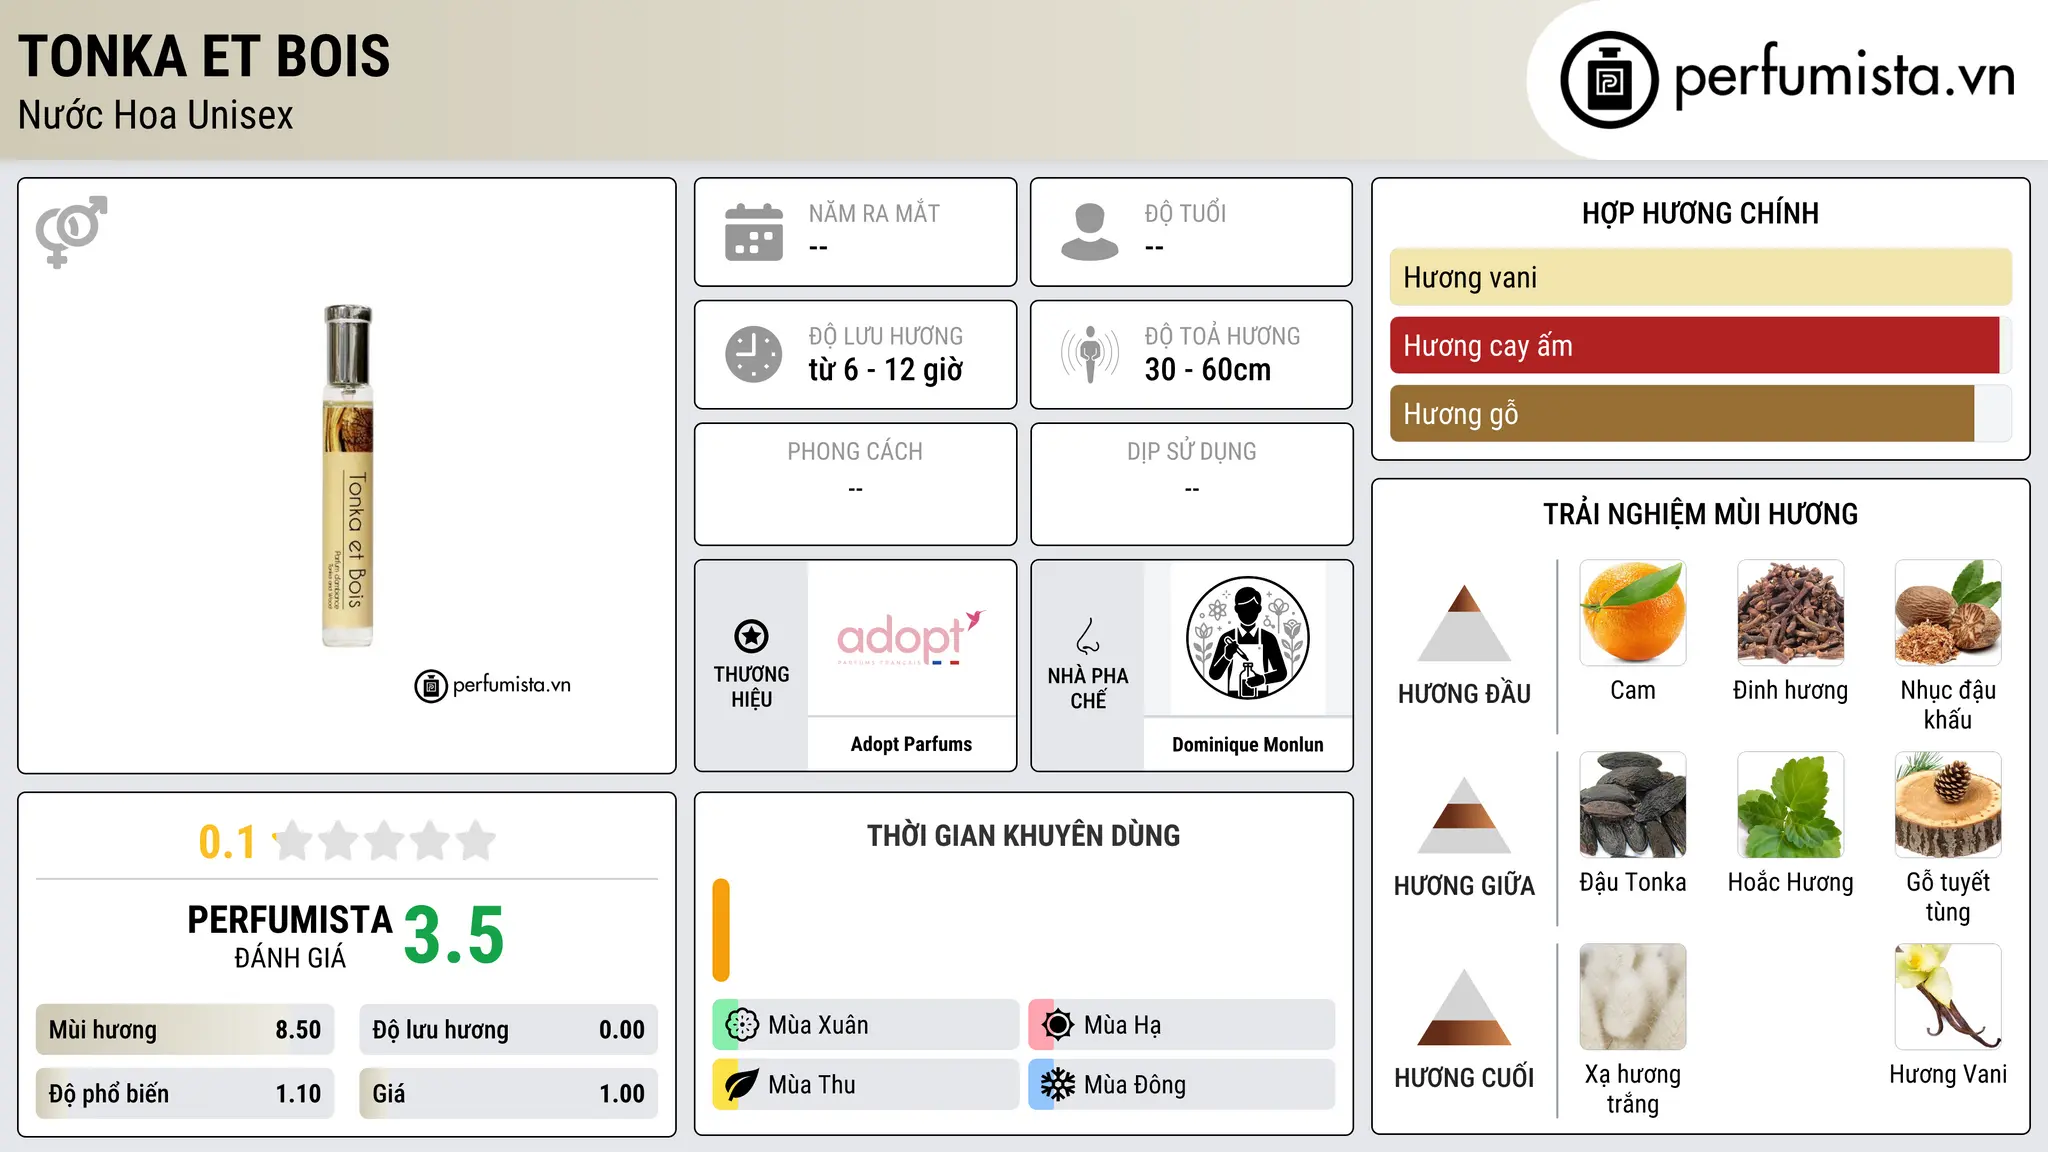Select the Đậu Tonka bean image
This screenshot has width=2048, height=1152.
click(x=1632, y=805)
